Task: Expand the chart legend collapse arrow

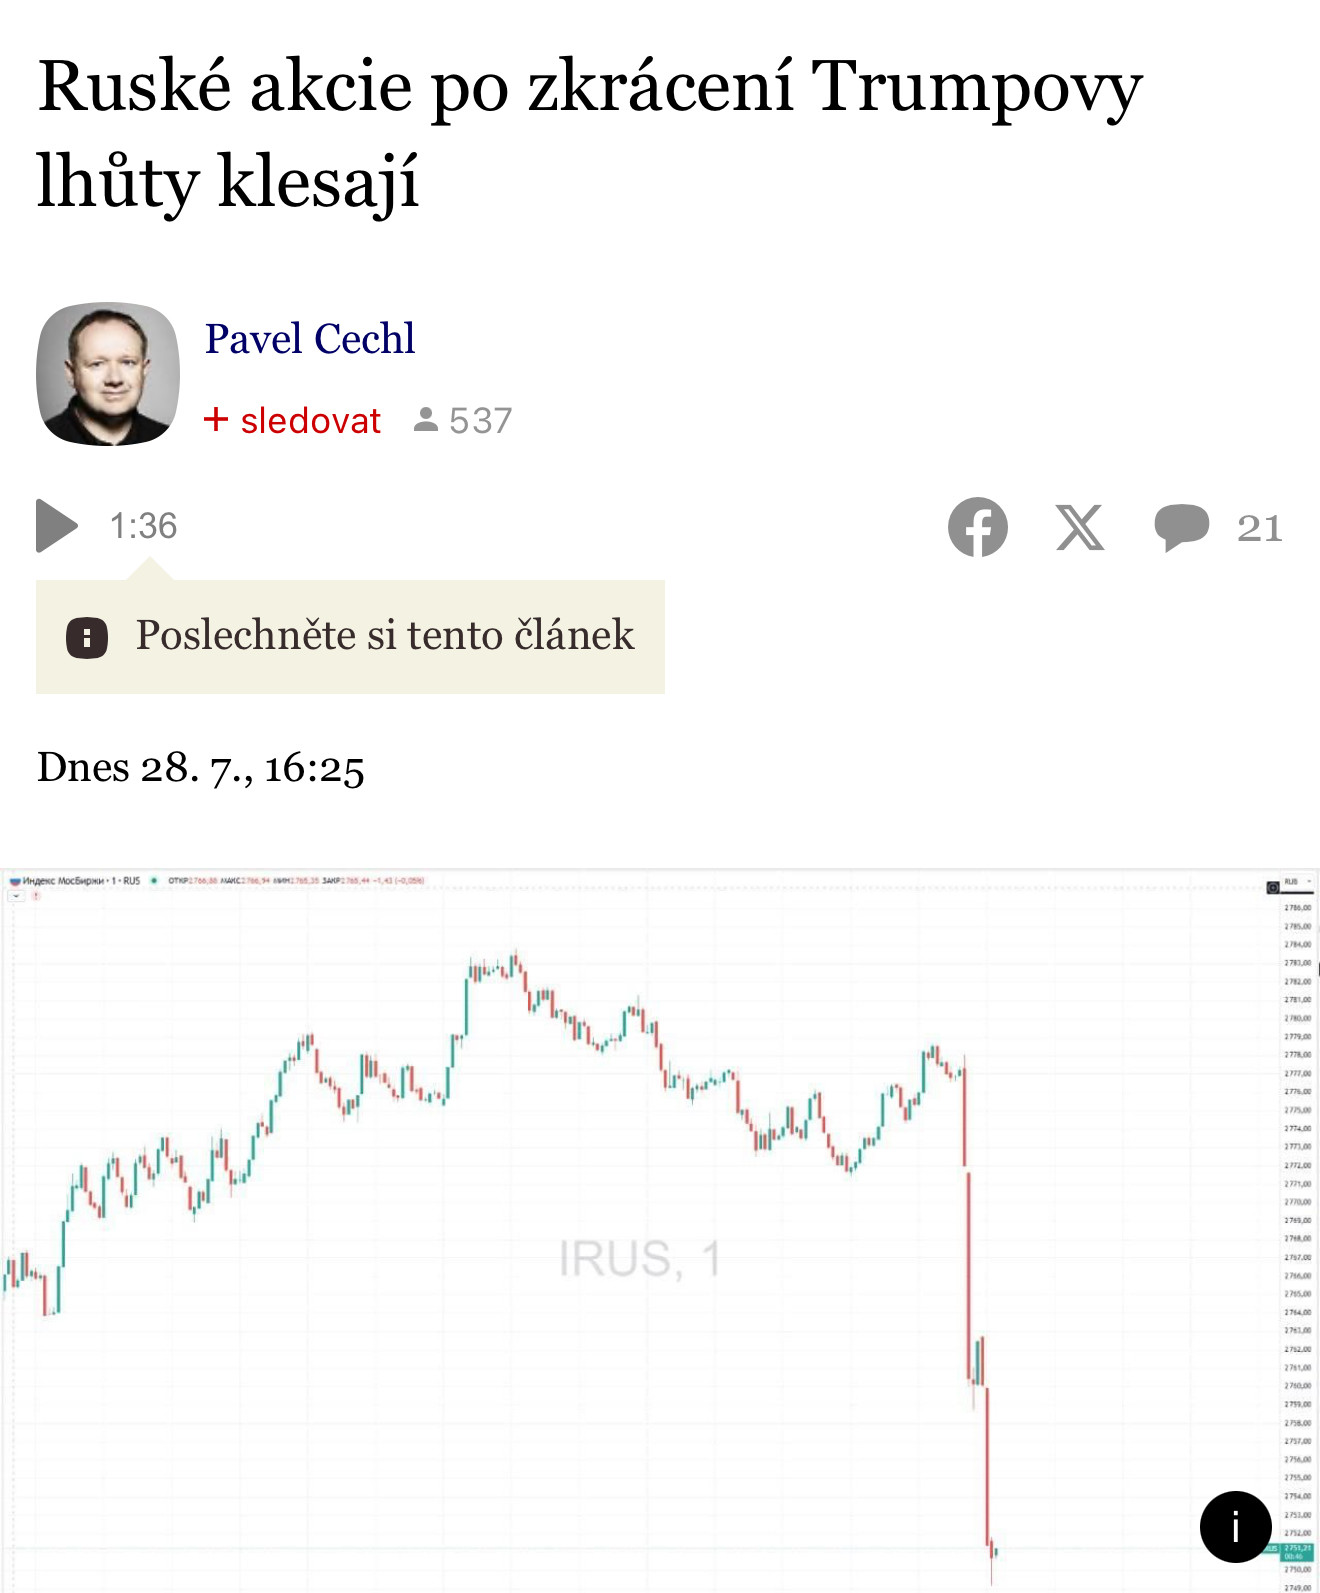Action: pyautogui.click(x=16, y=896)
